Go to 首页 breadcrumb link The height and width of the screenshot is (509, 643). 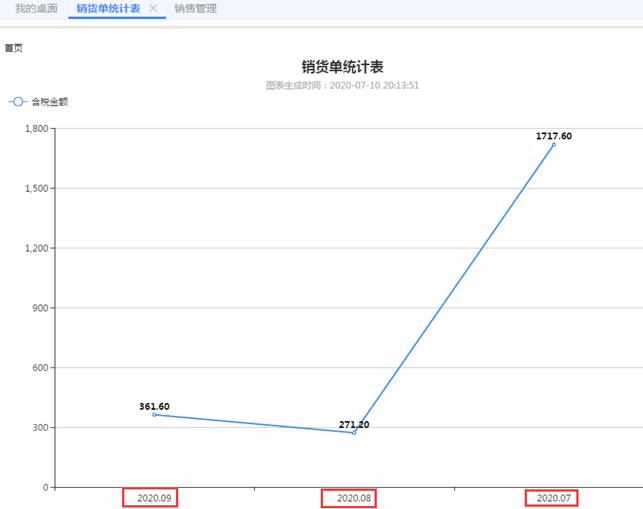pyautogui.click(x=14, y=48)
